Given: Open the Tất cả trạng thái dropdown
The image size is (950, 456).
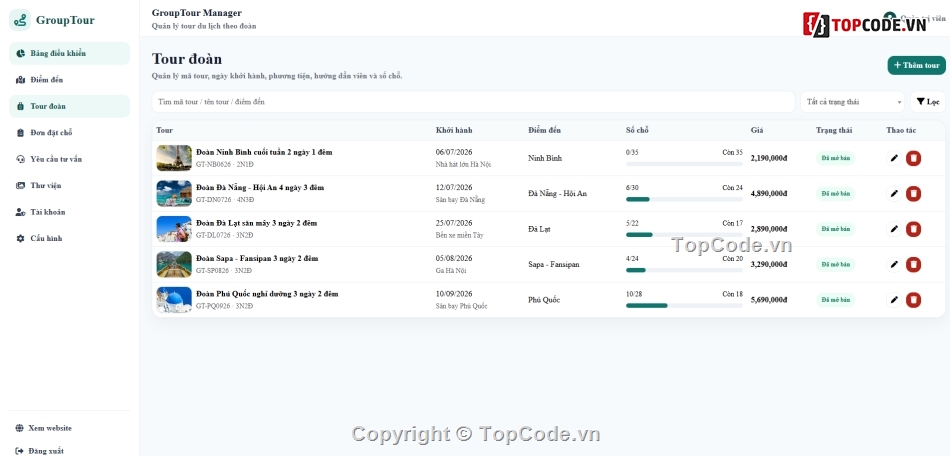Looking at the screenshot, I should 852,102.
